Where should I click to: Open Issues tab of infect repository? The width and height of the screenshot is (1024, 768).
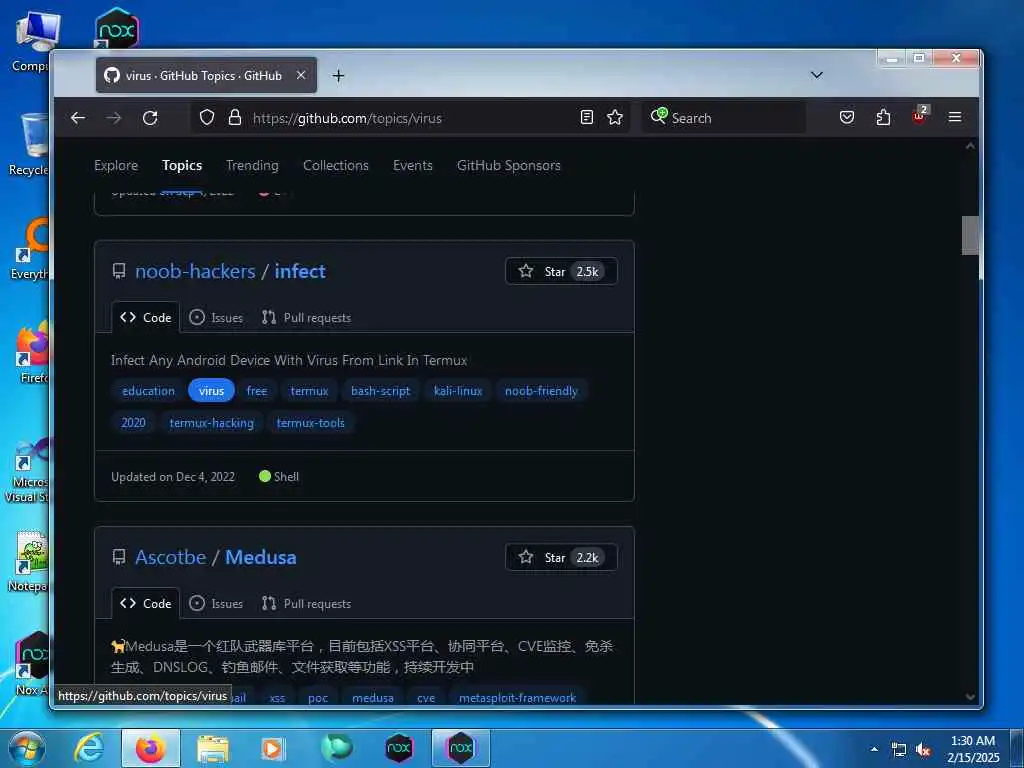tap(216, 318)
